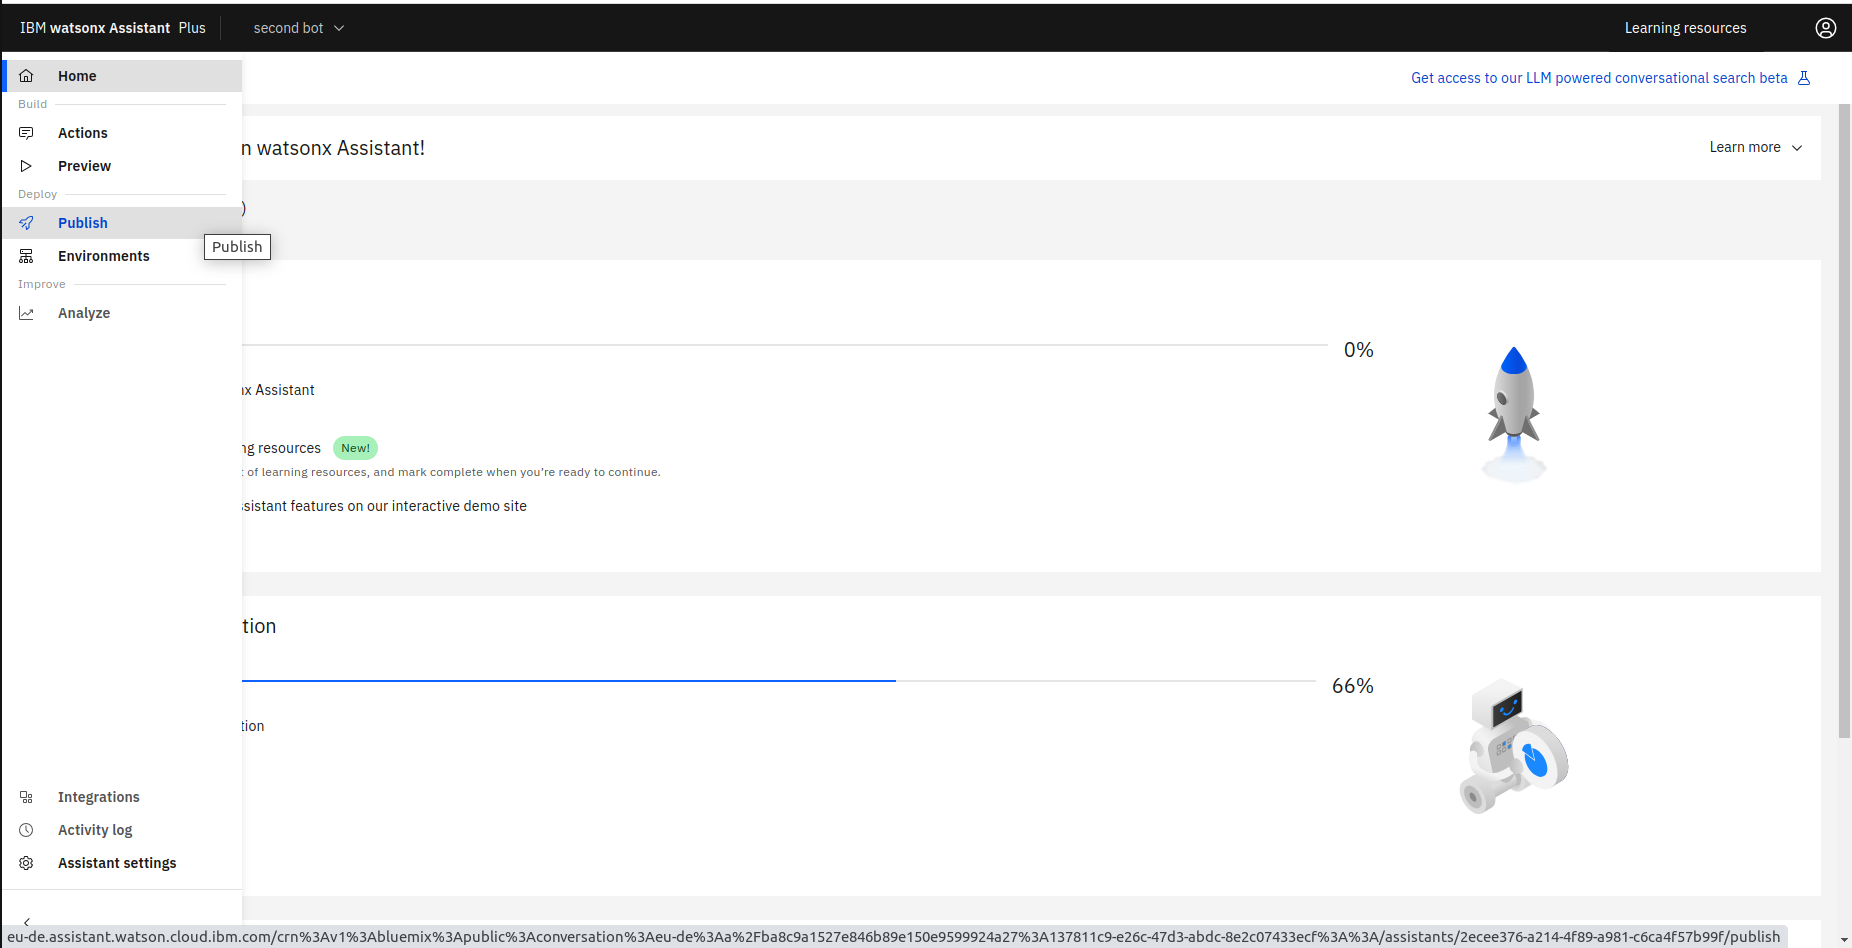The image size is (1852, 948).
Task: Open Analyze under Improve
Action: 122,313
